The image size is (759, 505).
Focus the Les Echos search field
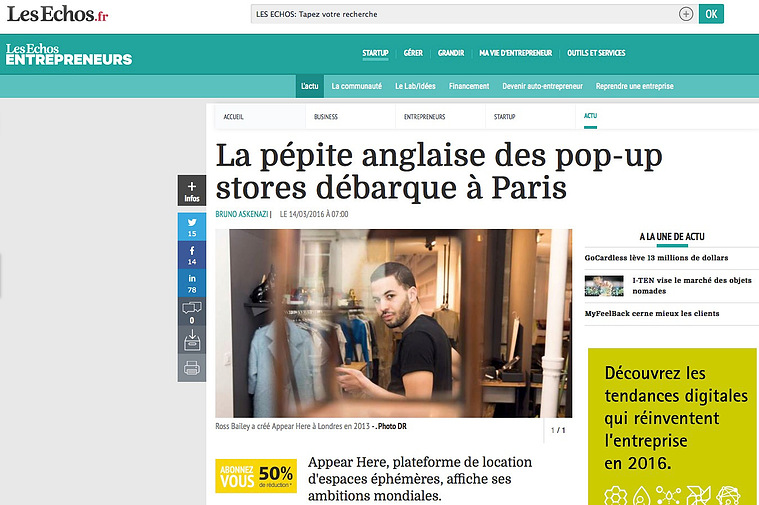pyautogui.click(x=465, y=14)
